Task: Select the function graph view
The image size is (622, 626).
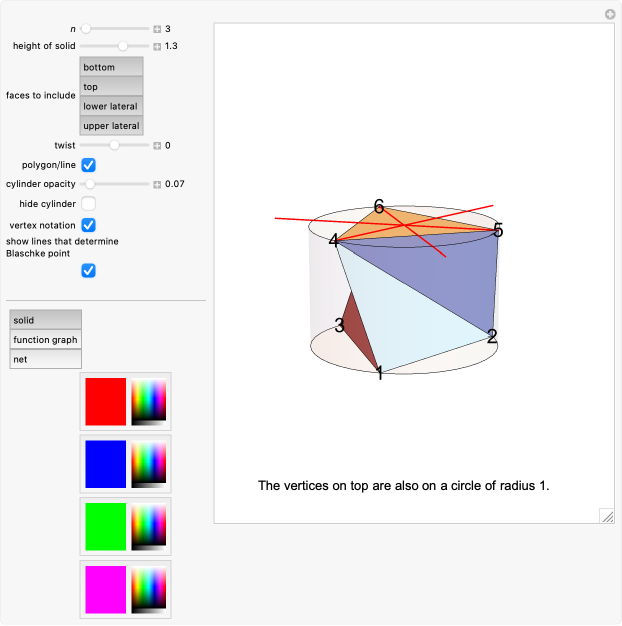Action: [x=45, y=340]
